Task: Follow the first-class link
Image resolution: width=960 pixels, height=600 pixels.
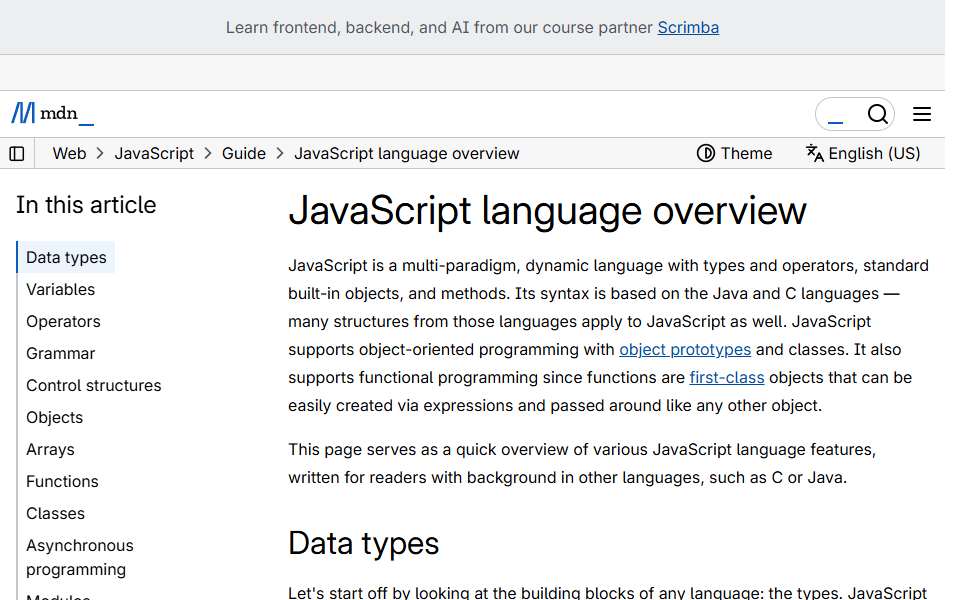Action: (x=727, y=377)
